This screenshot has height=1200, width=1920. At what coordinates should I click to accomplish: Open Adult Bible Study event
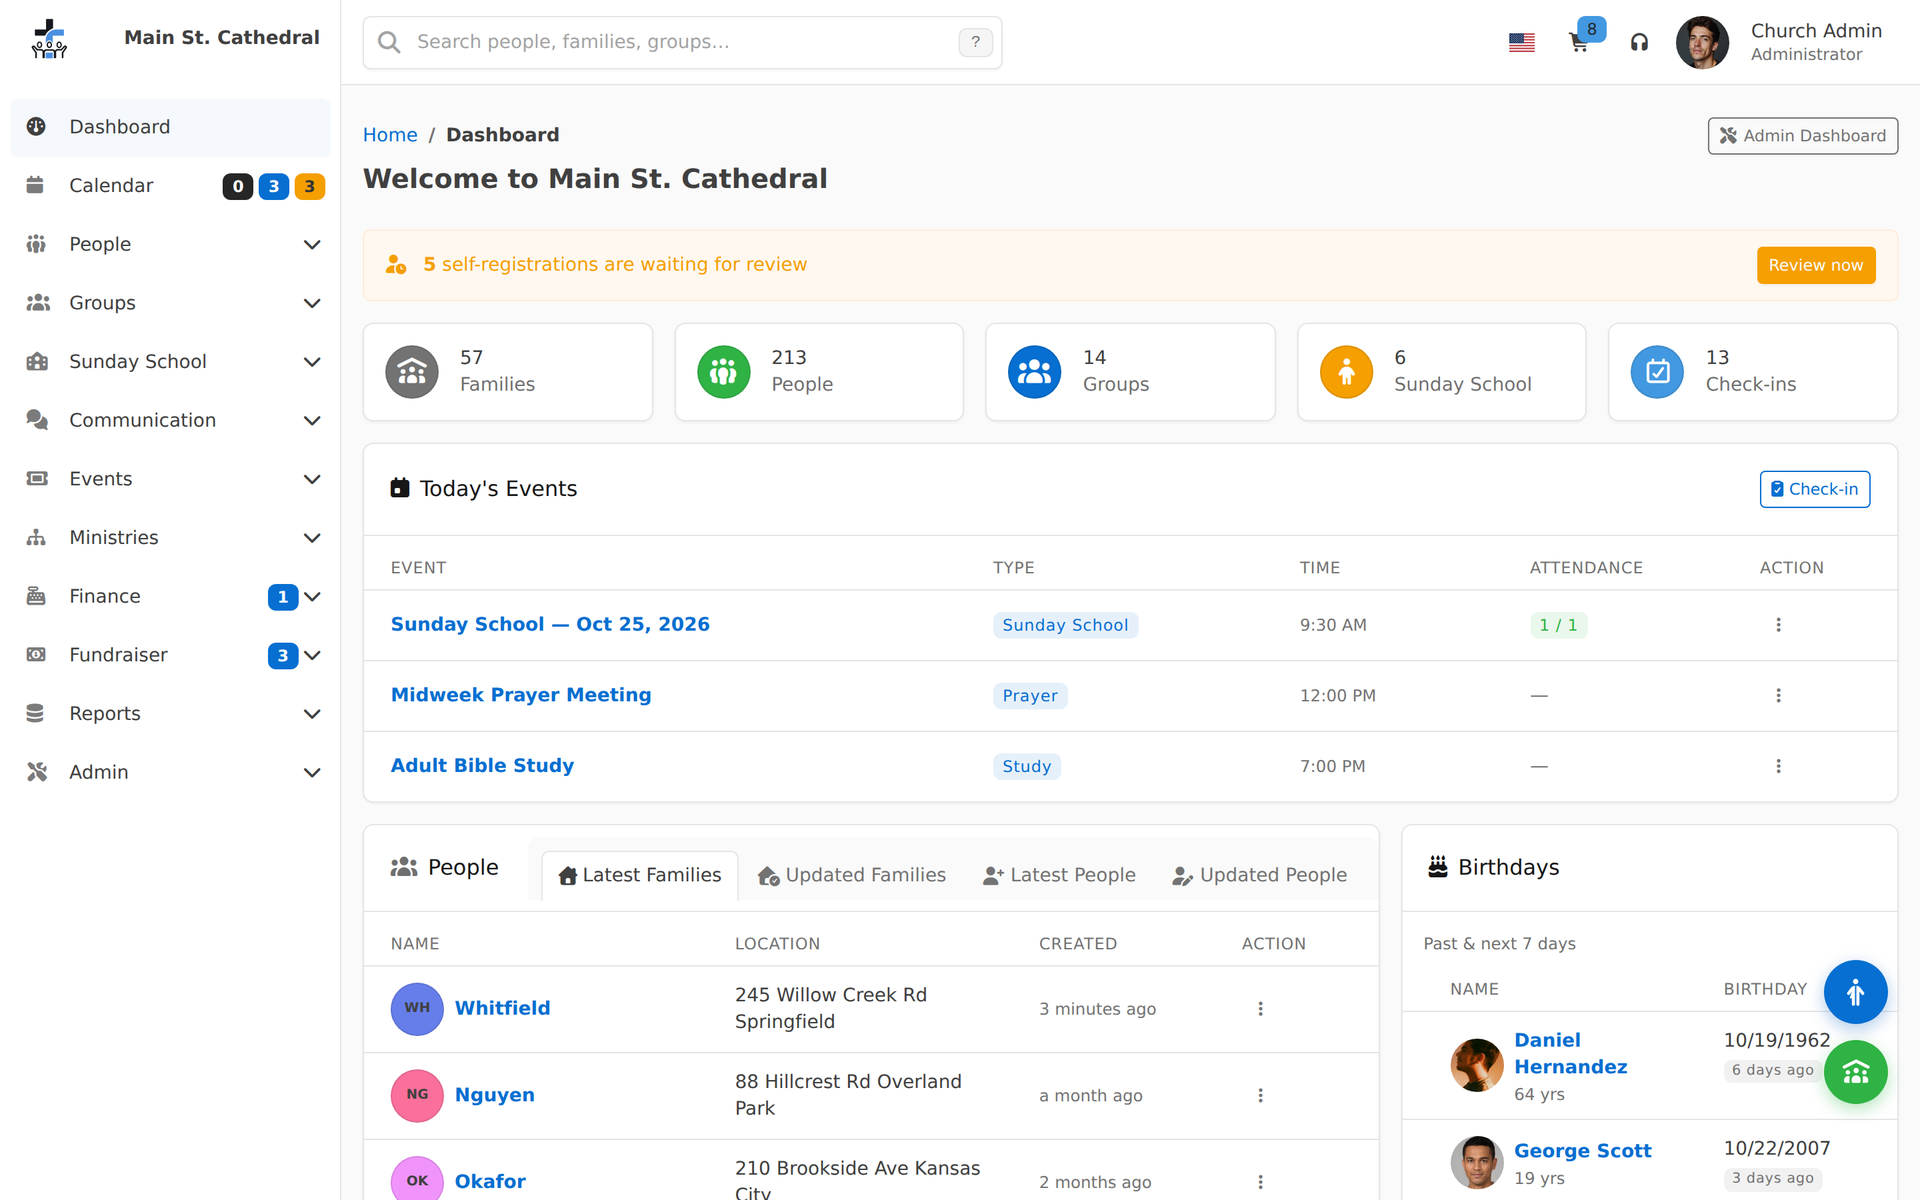click(482, 766)
